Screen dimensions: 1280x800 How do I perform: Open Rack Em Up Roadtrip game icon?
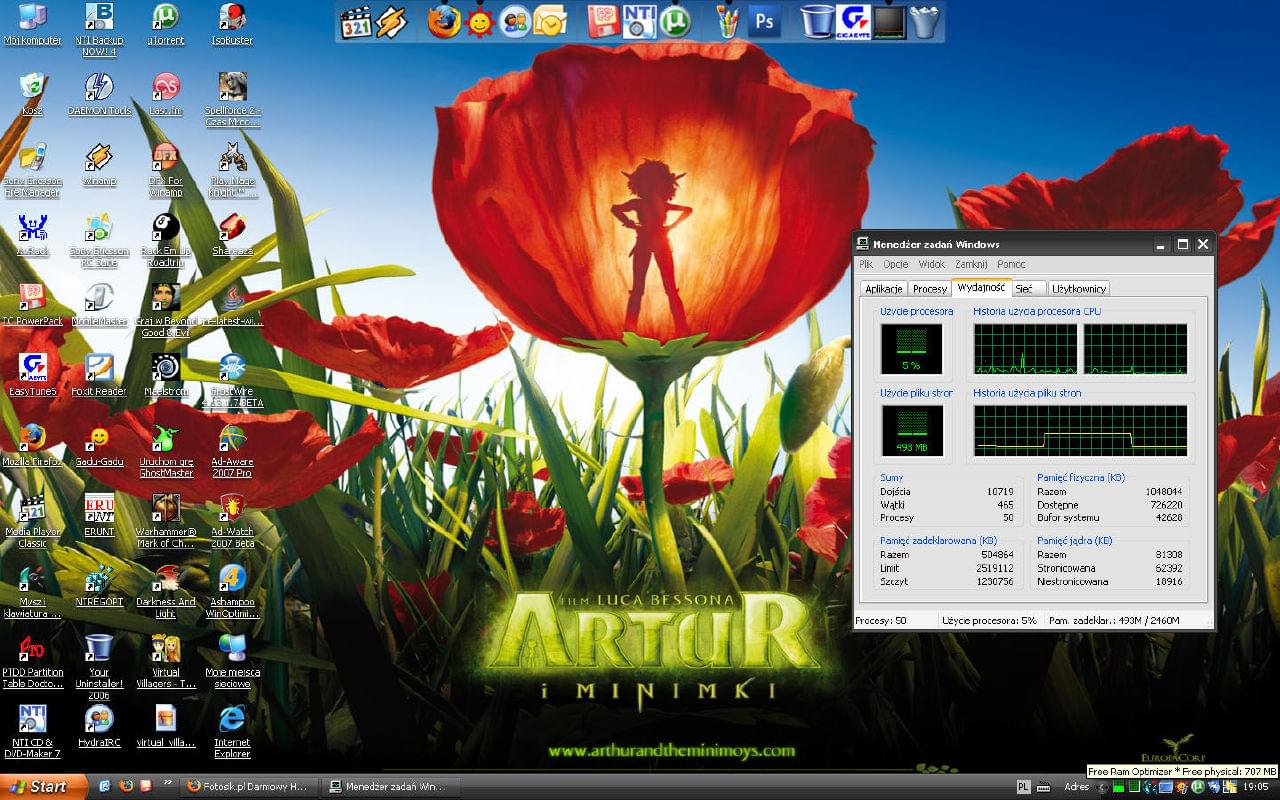tap(165, 240)
